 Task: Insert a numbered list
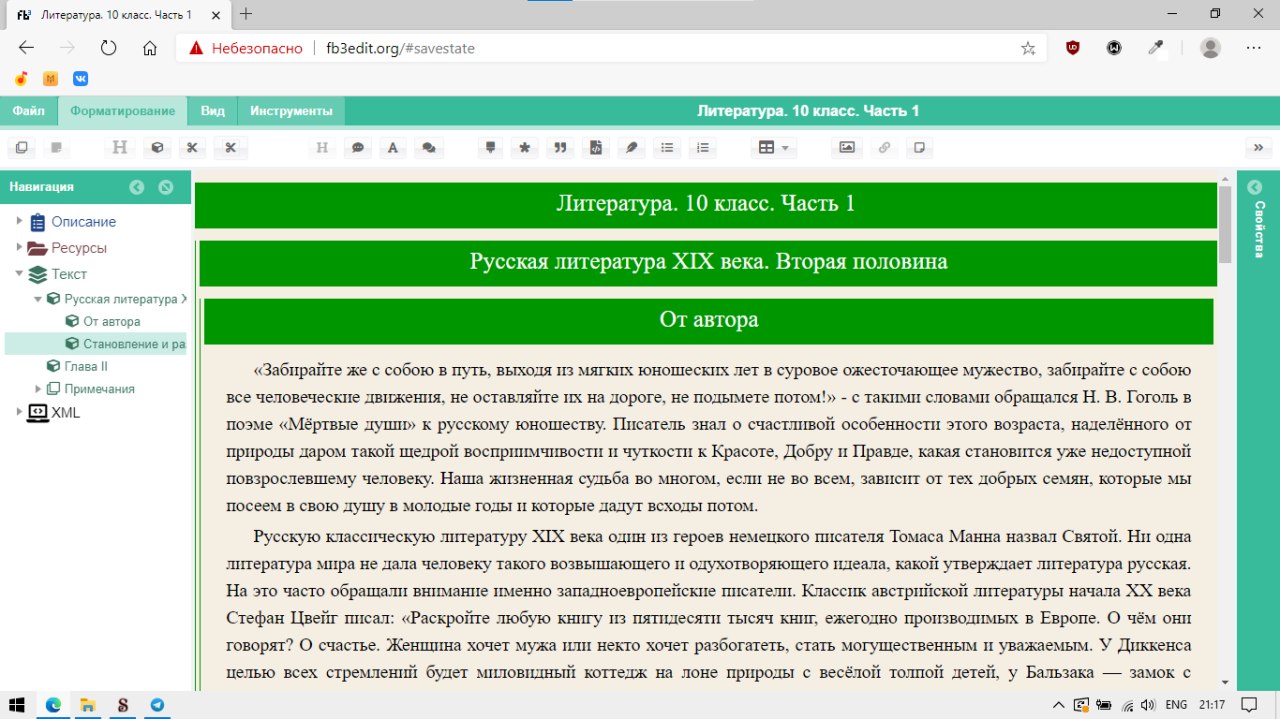[x=703, y=148]
